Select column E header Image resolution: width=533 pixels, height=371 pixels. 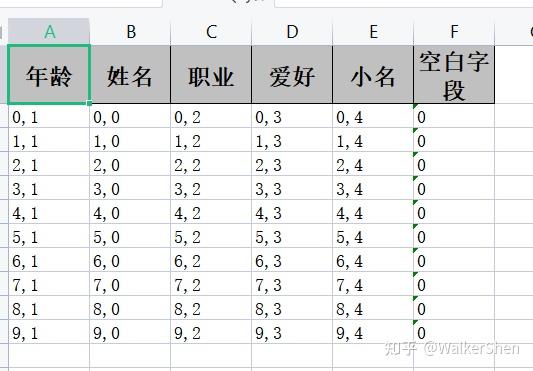point(373,32)
